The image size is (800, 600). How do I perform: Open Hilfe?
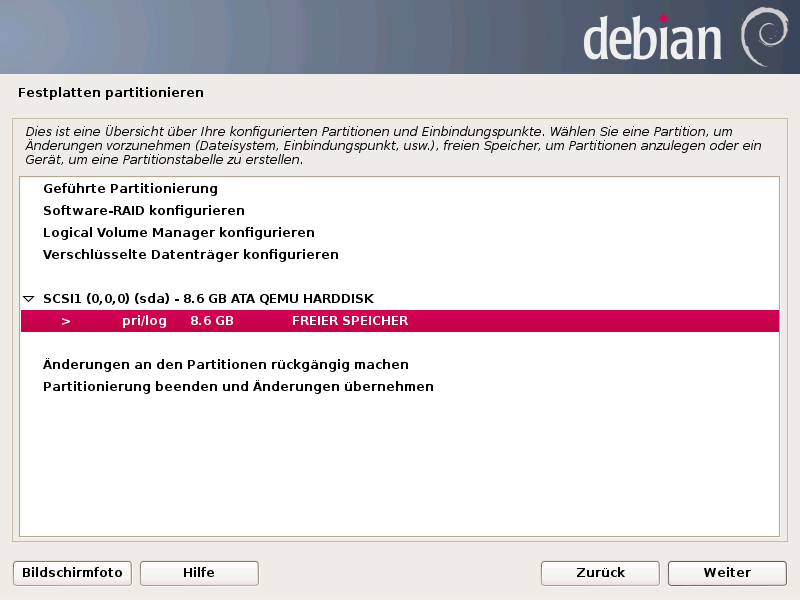199,573
